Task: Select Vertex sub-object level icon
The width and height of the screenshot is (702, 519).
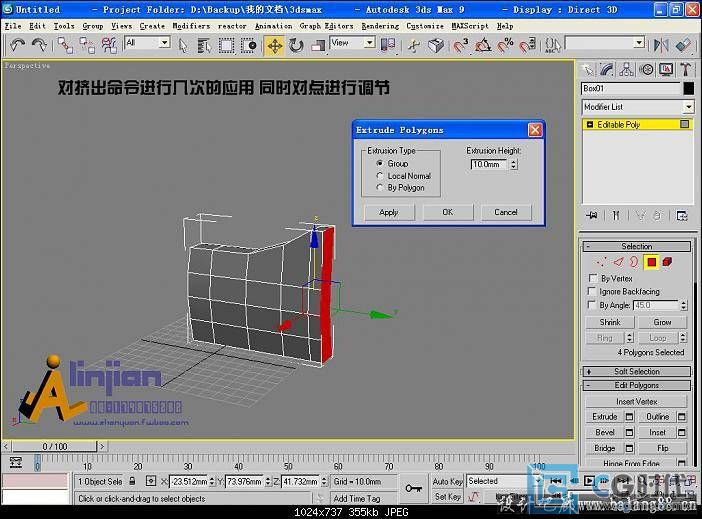Action: click(x=601, y=262)
